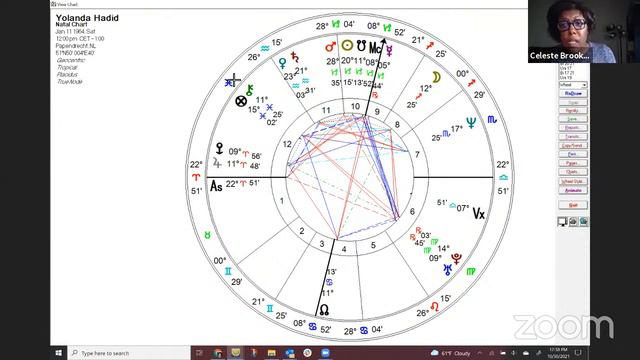The height and width of the screenshot is (360, 640).
Task: Click the Jupiter glyph in Aries
Action: point(217,163)
